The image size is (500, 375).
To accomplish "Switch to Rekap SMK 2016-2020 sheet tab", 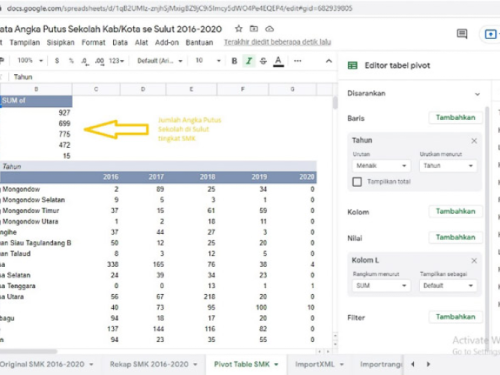I will click(x=153, y=364).
